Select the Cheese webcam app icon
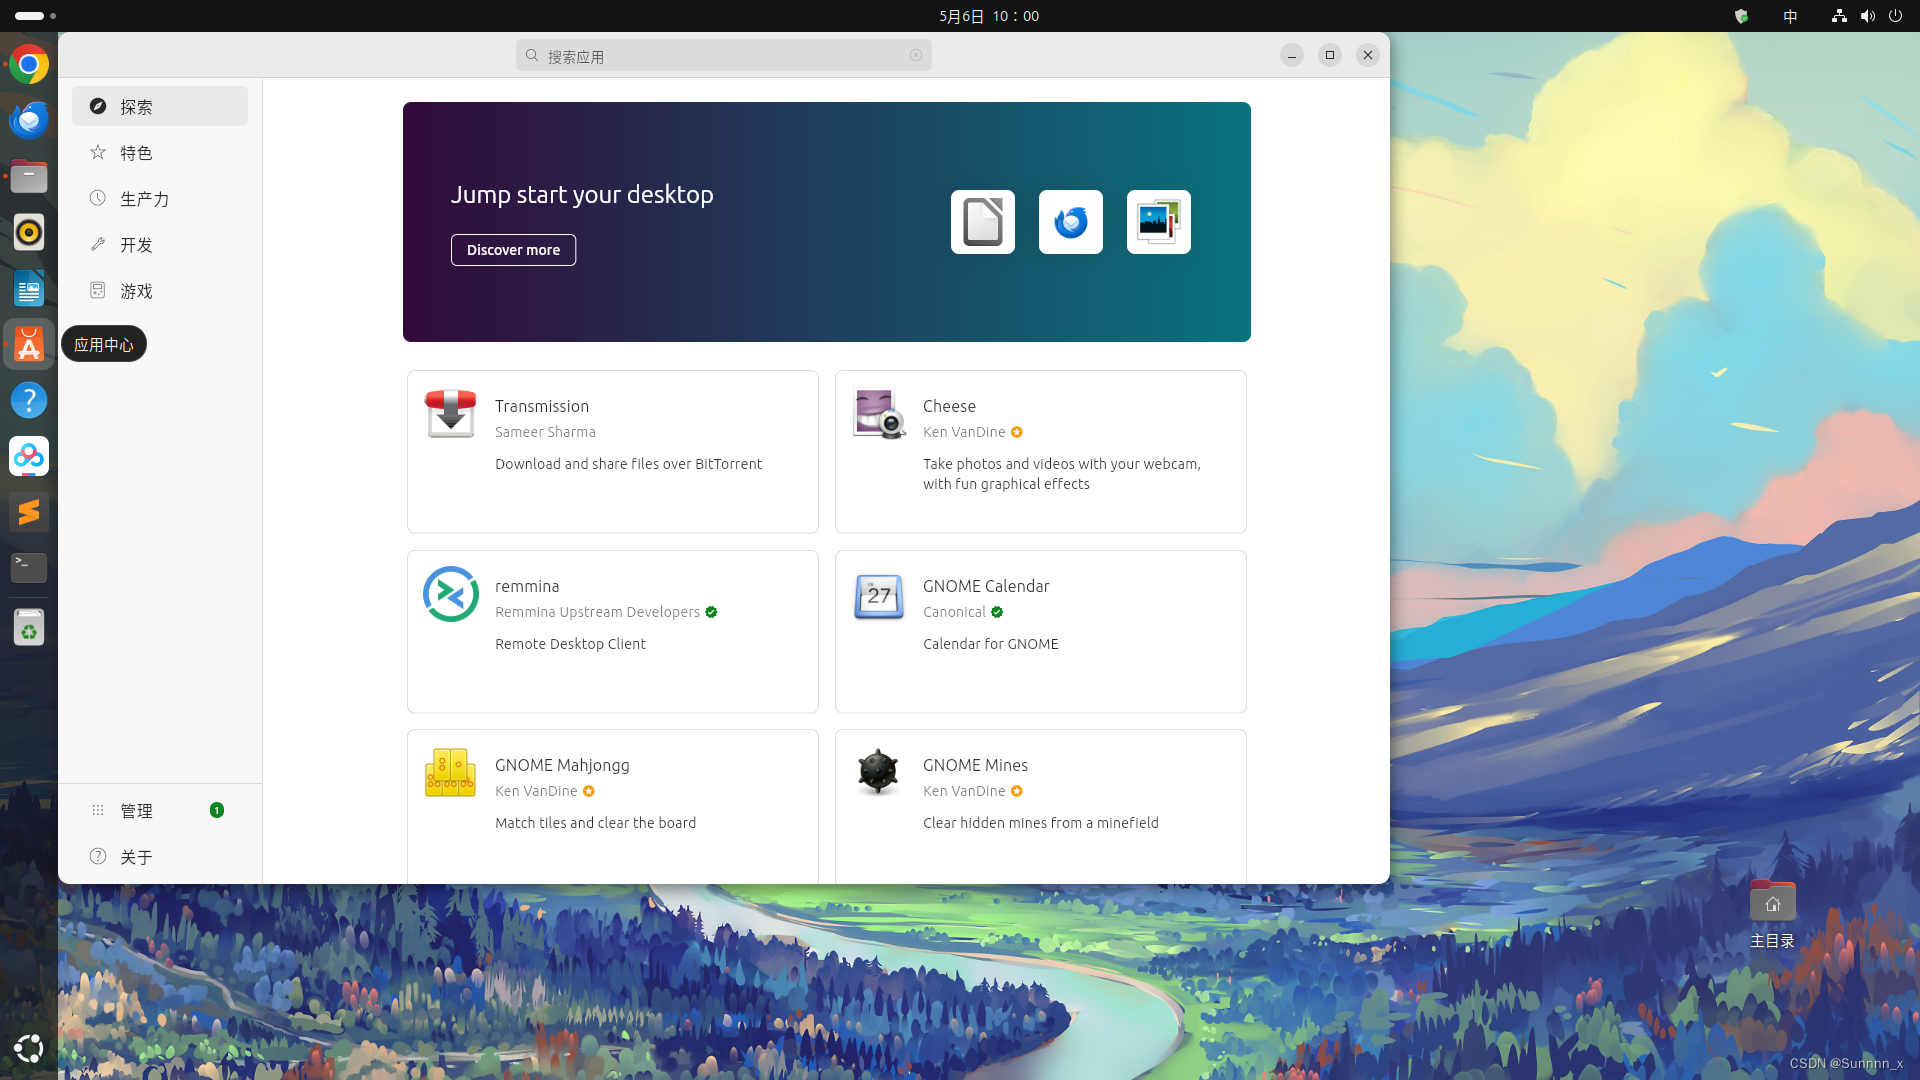This screenshot has height=1080, width=1920. [x=878, y=413]
